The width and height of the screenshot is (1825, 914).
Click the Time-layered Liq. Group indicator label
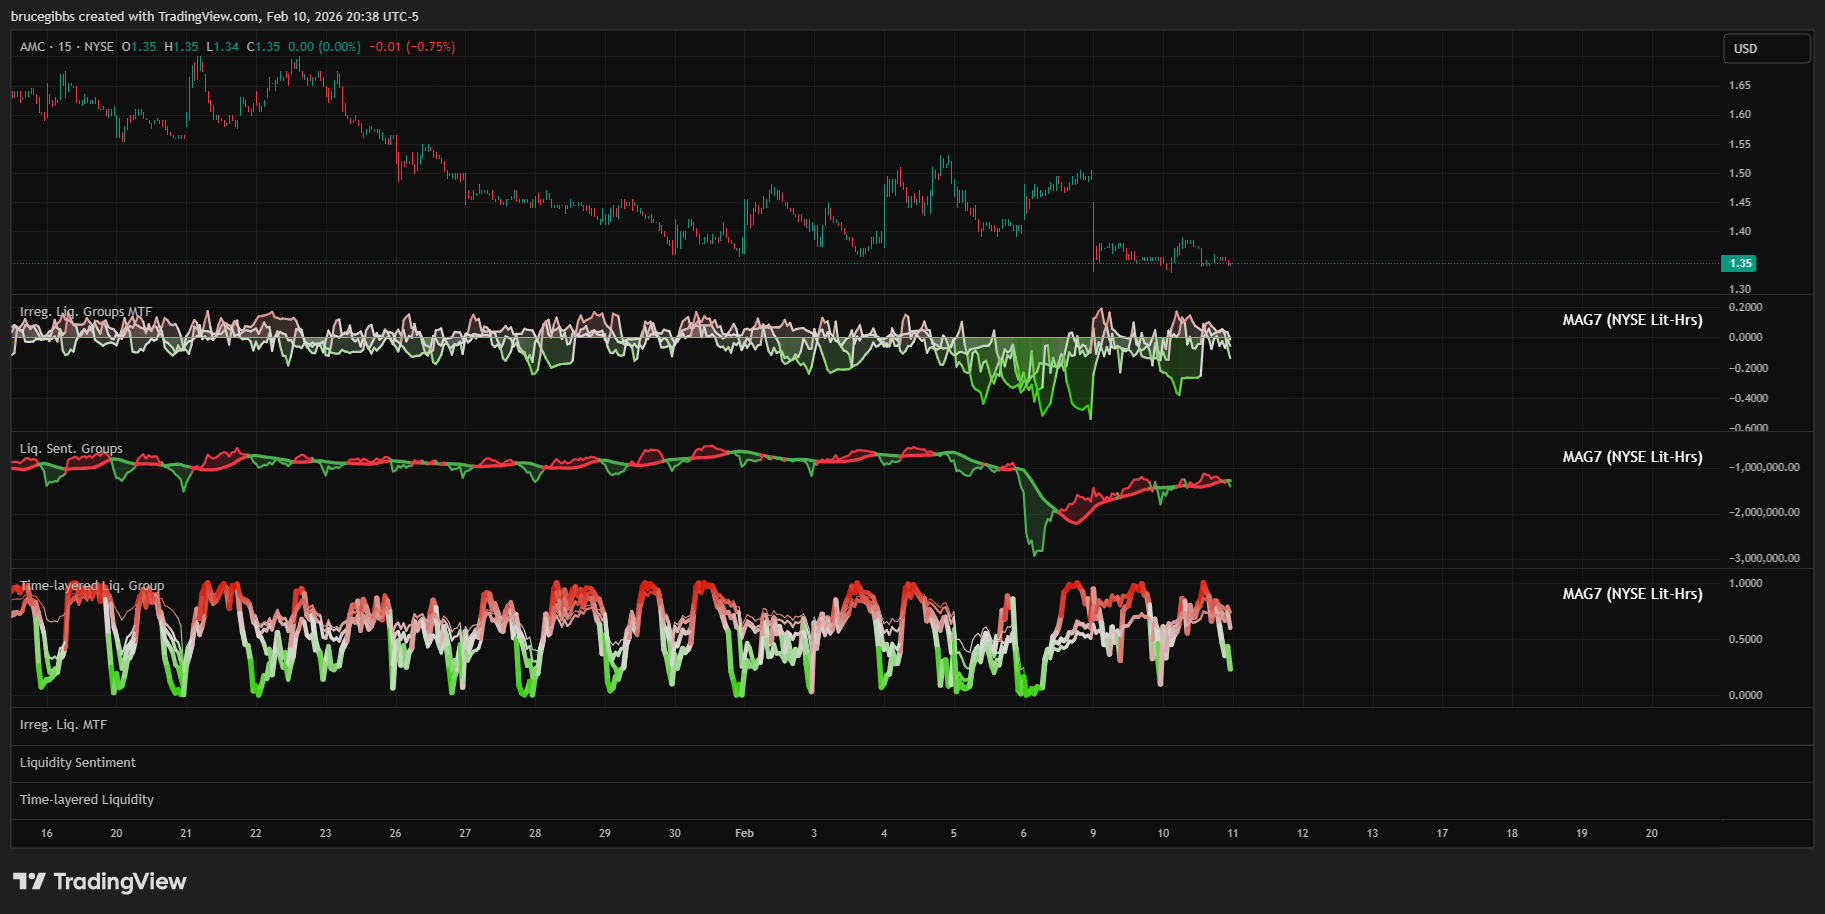[92, 586]
